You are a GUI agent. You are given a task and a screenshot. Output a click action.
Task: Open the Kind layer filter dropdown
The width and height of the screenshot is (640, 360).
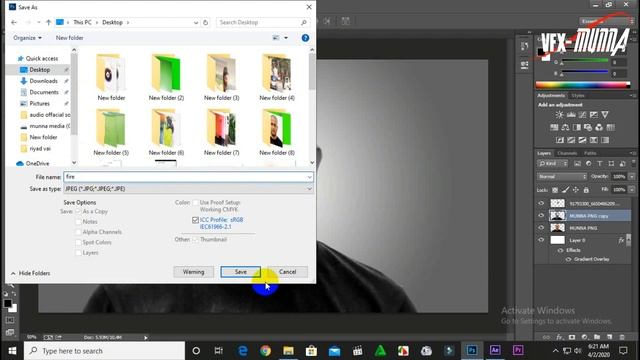click(553, 164)
